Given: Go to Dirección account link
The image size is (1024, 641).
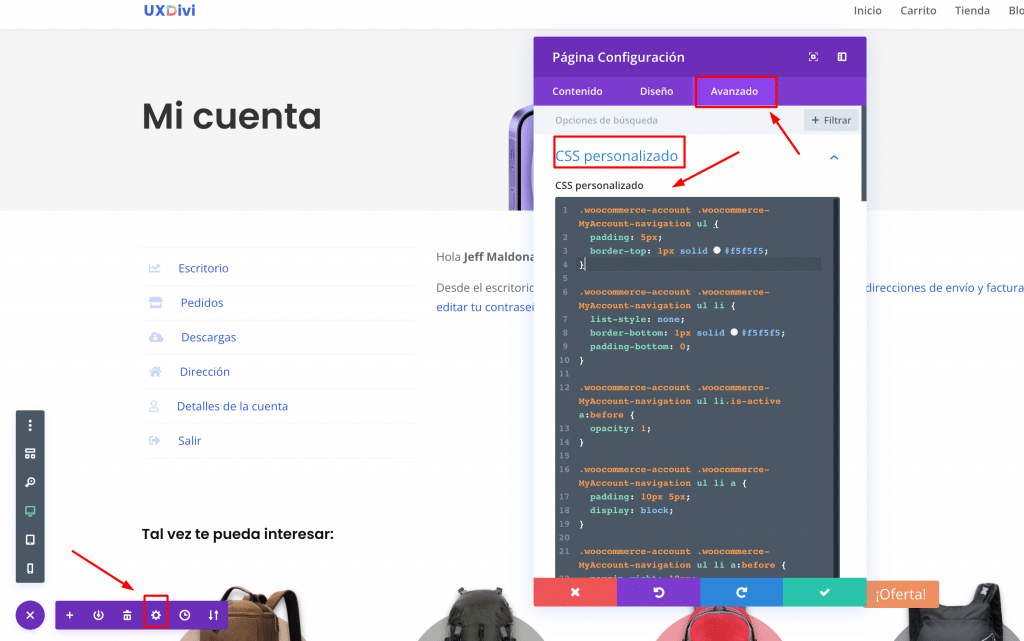Looking at the screenshot, I should (x=204, y=372).
